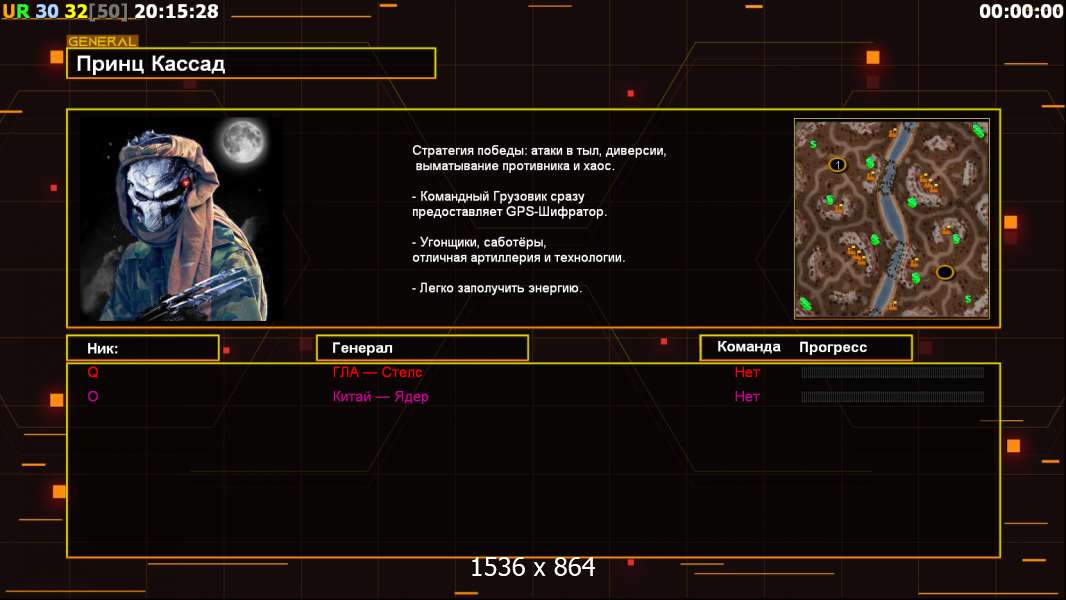This screenshot has height=600, width=1066.
Task: Select the unnumbered black start position marker
Action: (944, 272)
